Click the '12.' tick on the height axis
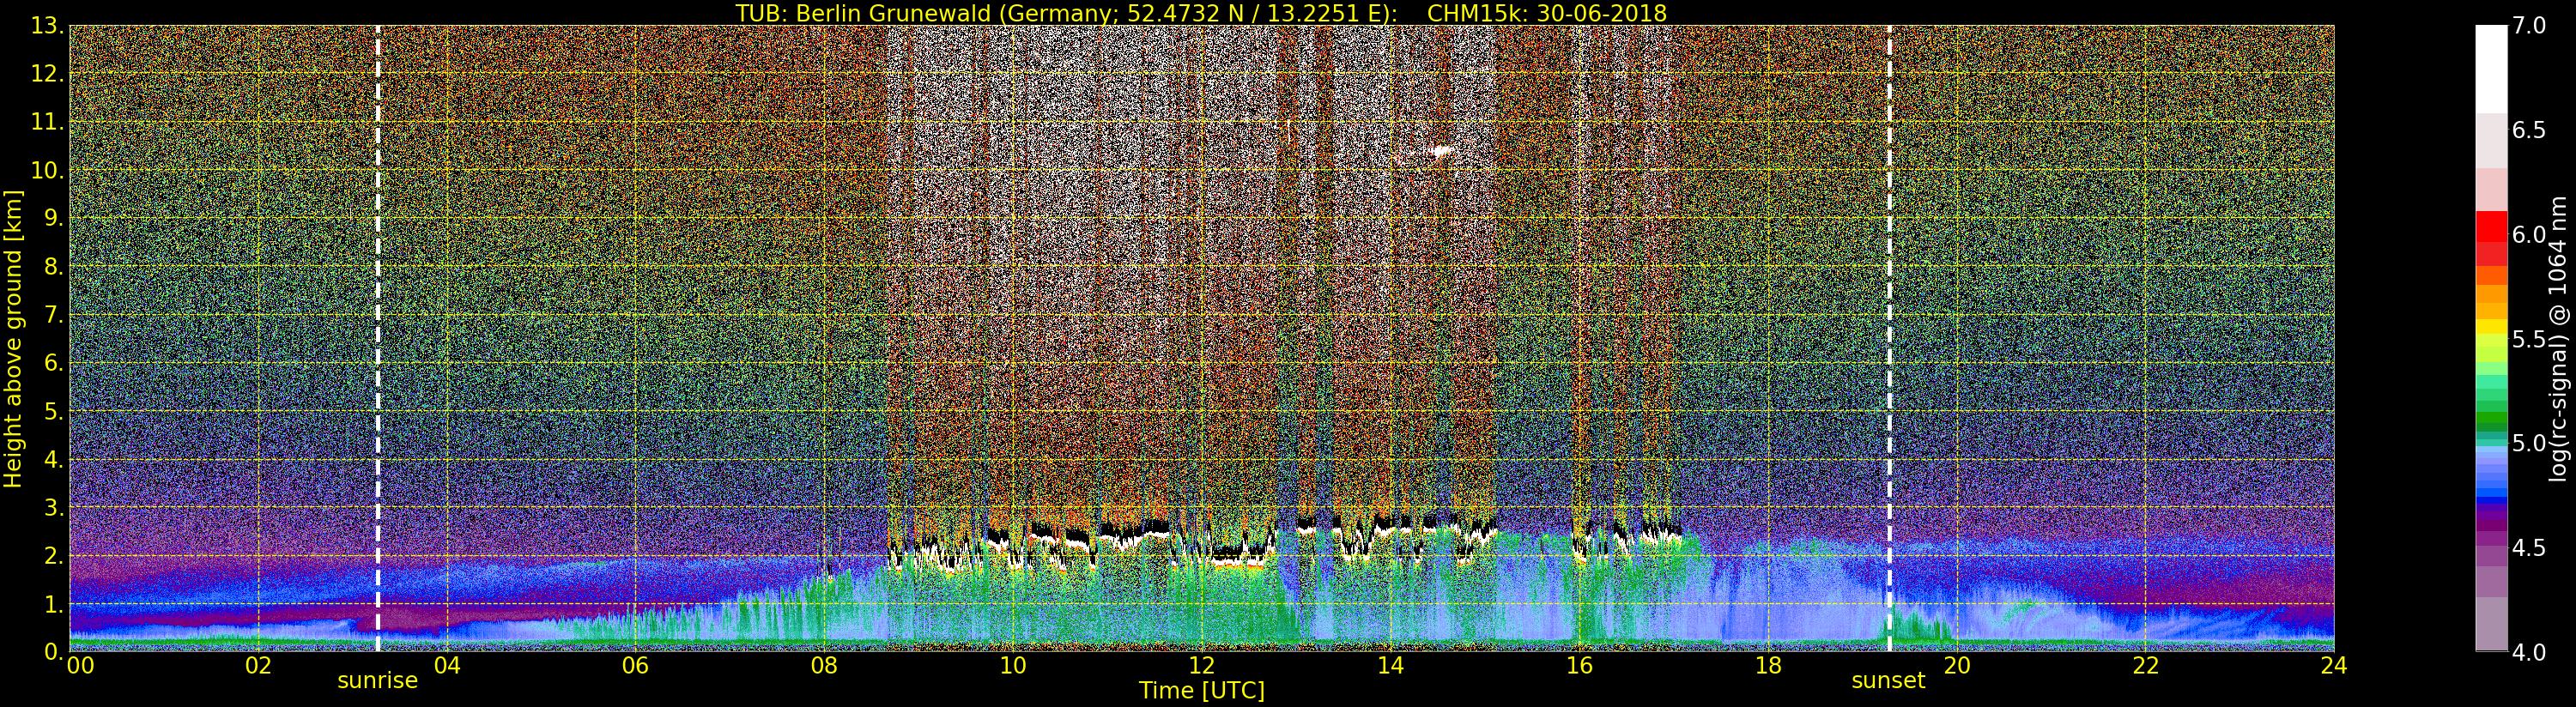Screen dimensions: 2576x707 pos(48,74)
